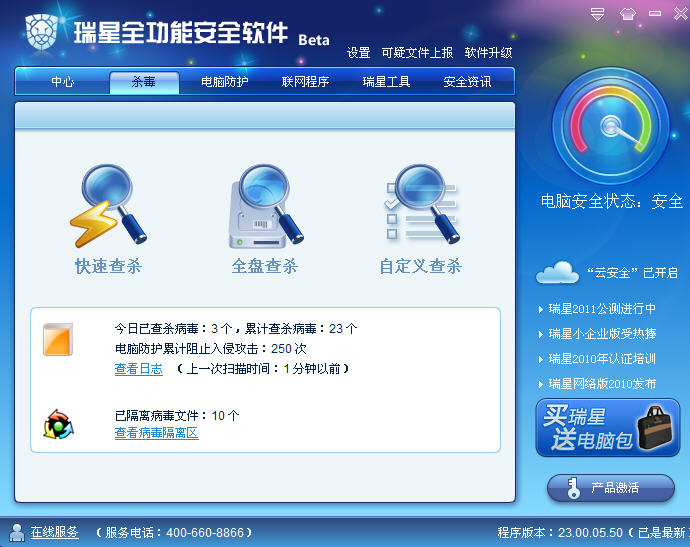
Task: Click the arrow beside 瑞星2011公测进行中
Action: [x=541, y=309]
